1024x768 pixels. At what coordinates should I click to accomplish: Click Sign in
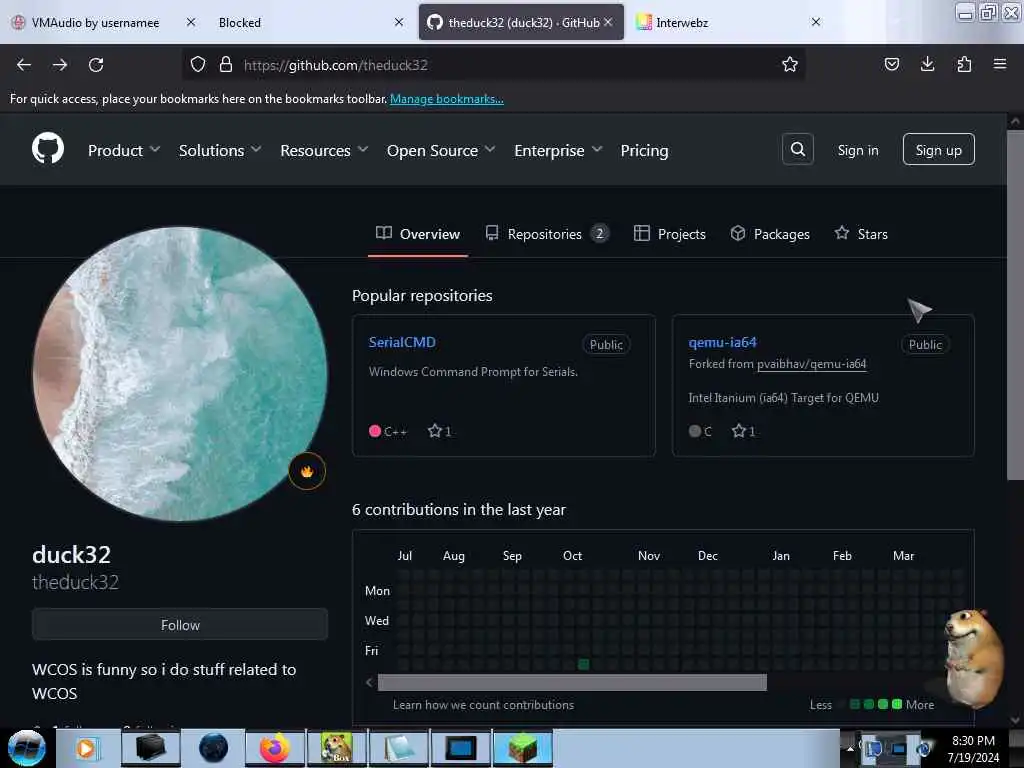857,150
